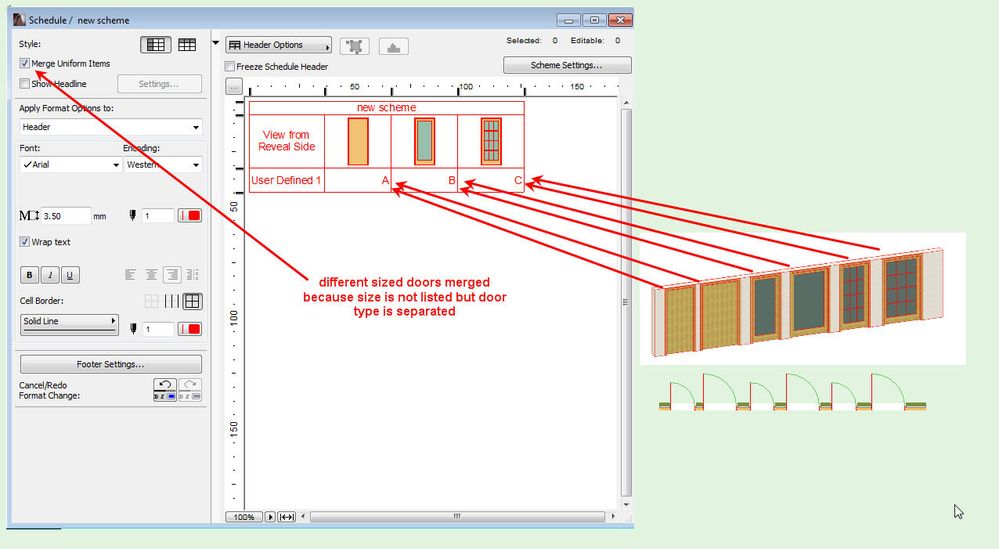Select the no cell border option
Image resolution: width=999 pixels, height=549 pixels.
tap(151, 301)
